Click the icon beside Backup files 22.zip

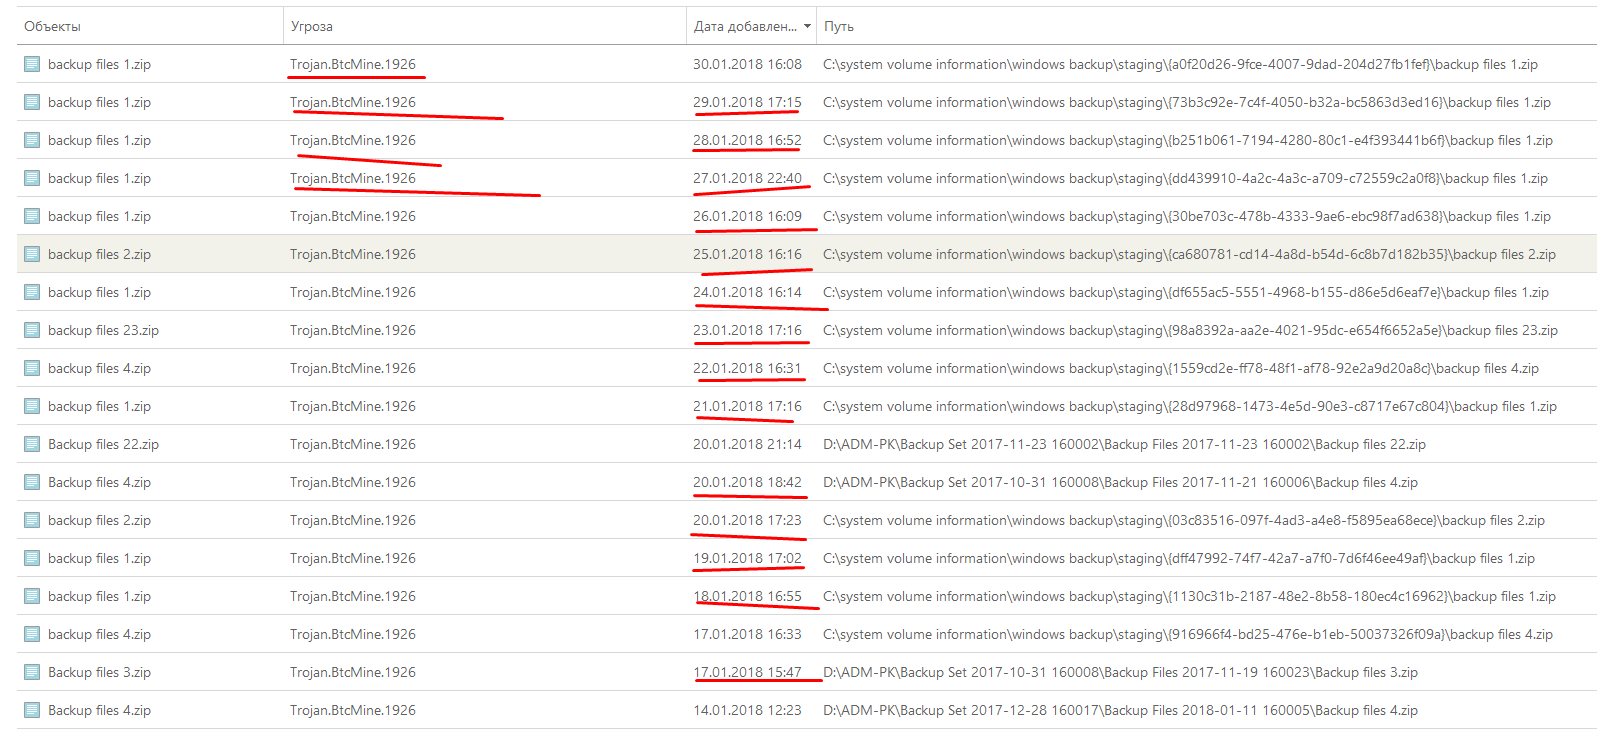pyautogui.click(x=32, y=444)
